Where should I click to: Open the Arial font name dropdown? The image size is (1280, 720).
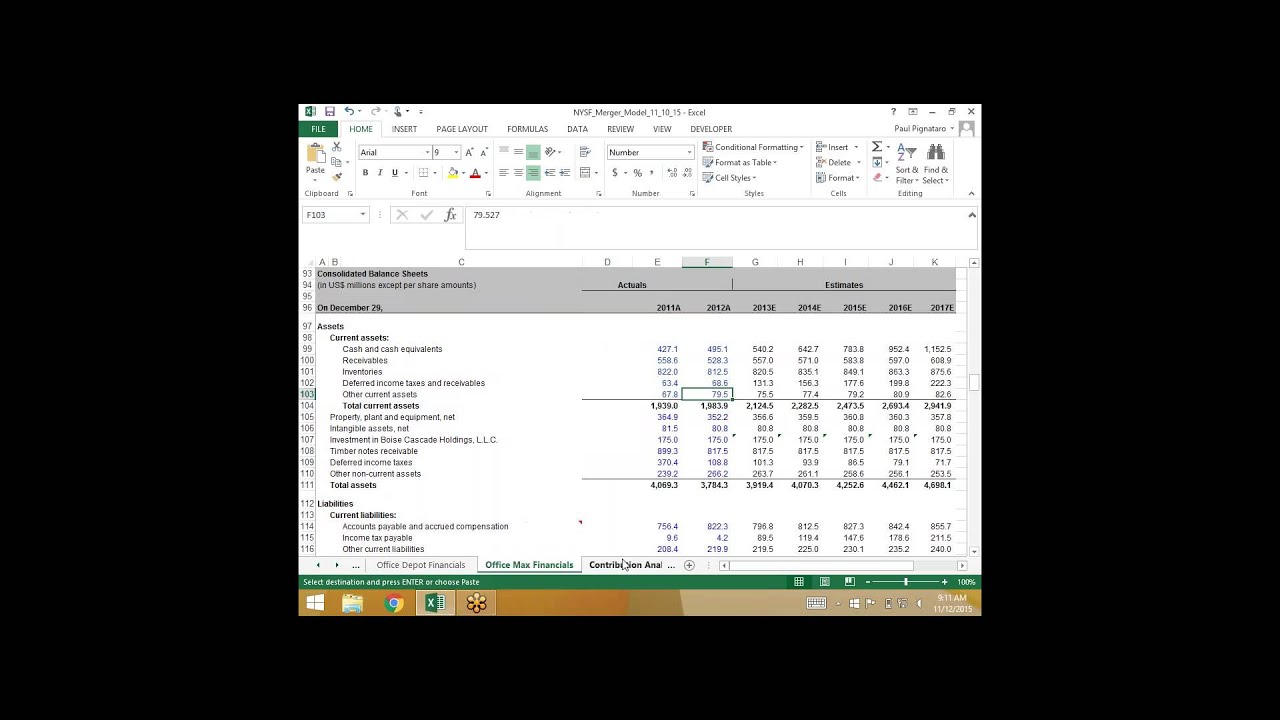tap(427, 152)
